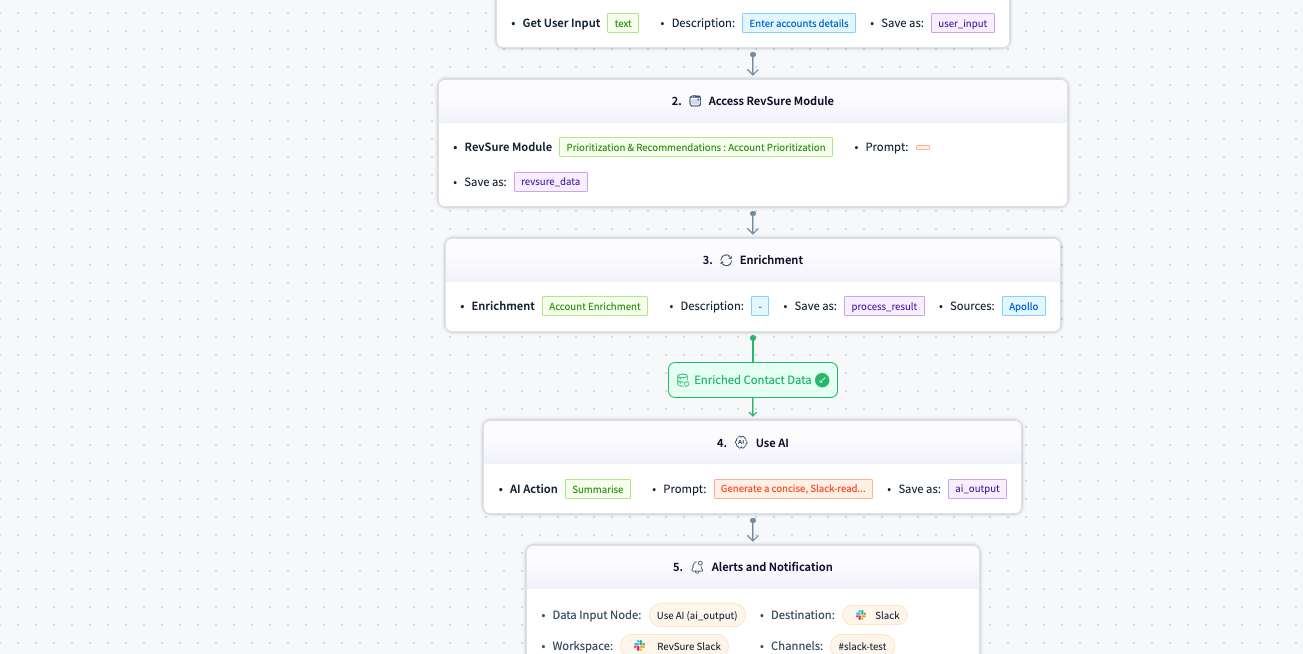Click the Summarise AI action tag
Image resolution: width=1303 pixels, height=654 pixels.
coord(598,489)
